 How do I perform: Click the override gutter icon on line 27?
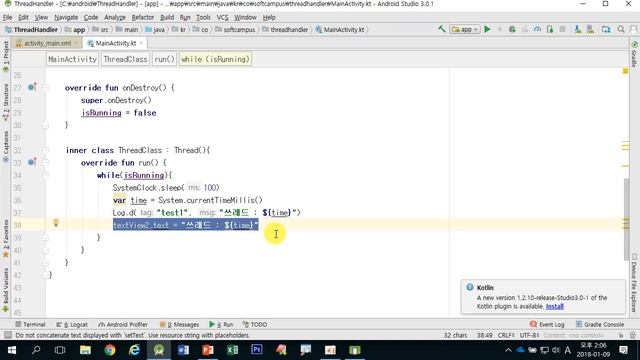point(32,87)
